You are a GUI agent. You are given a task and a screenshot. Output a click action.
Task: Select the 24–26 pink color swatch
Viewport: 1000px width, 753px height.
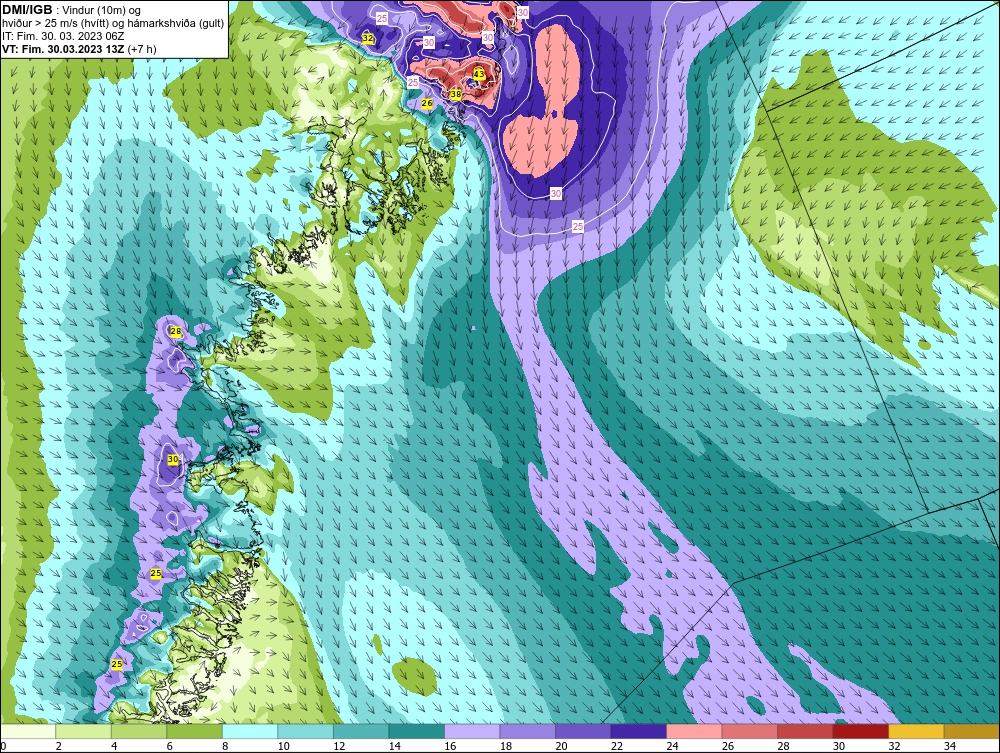pyautogui.click(x=694, y=731)
